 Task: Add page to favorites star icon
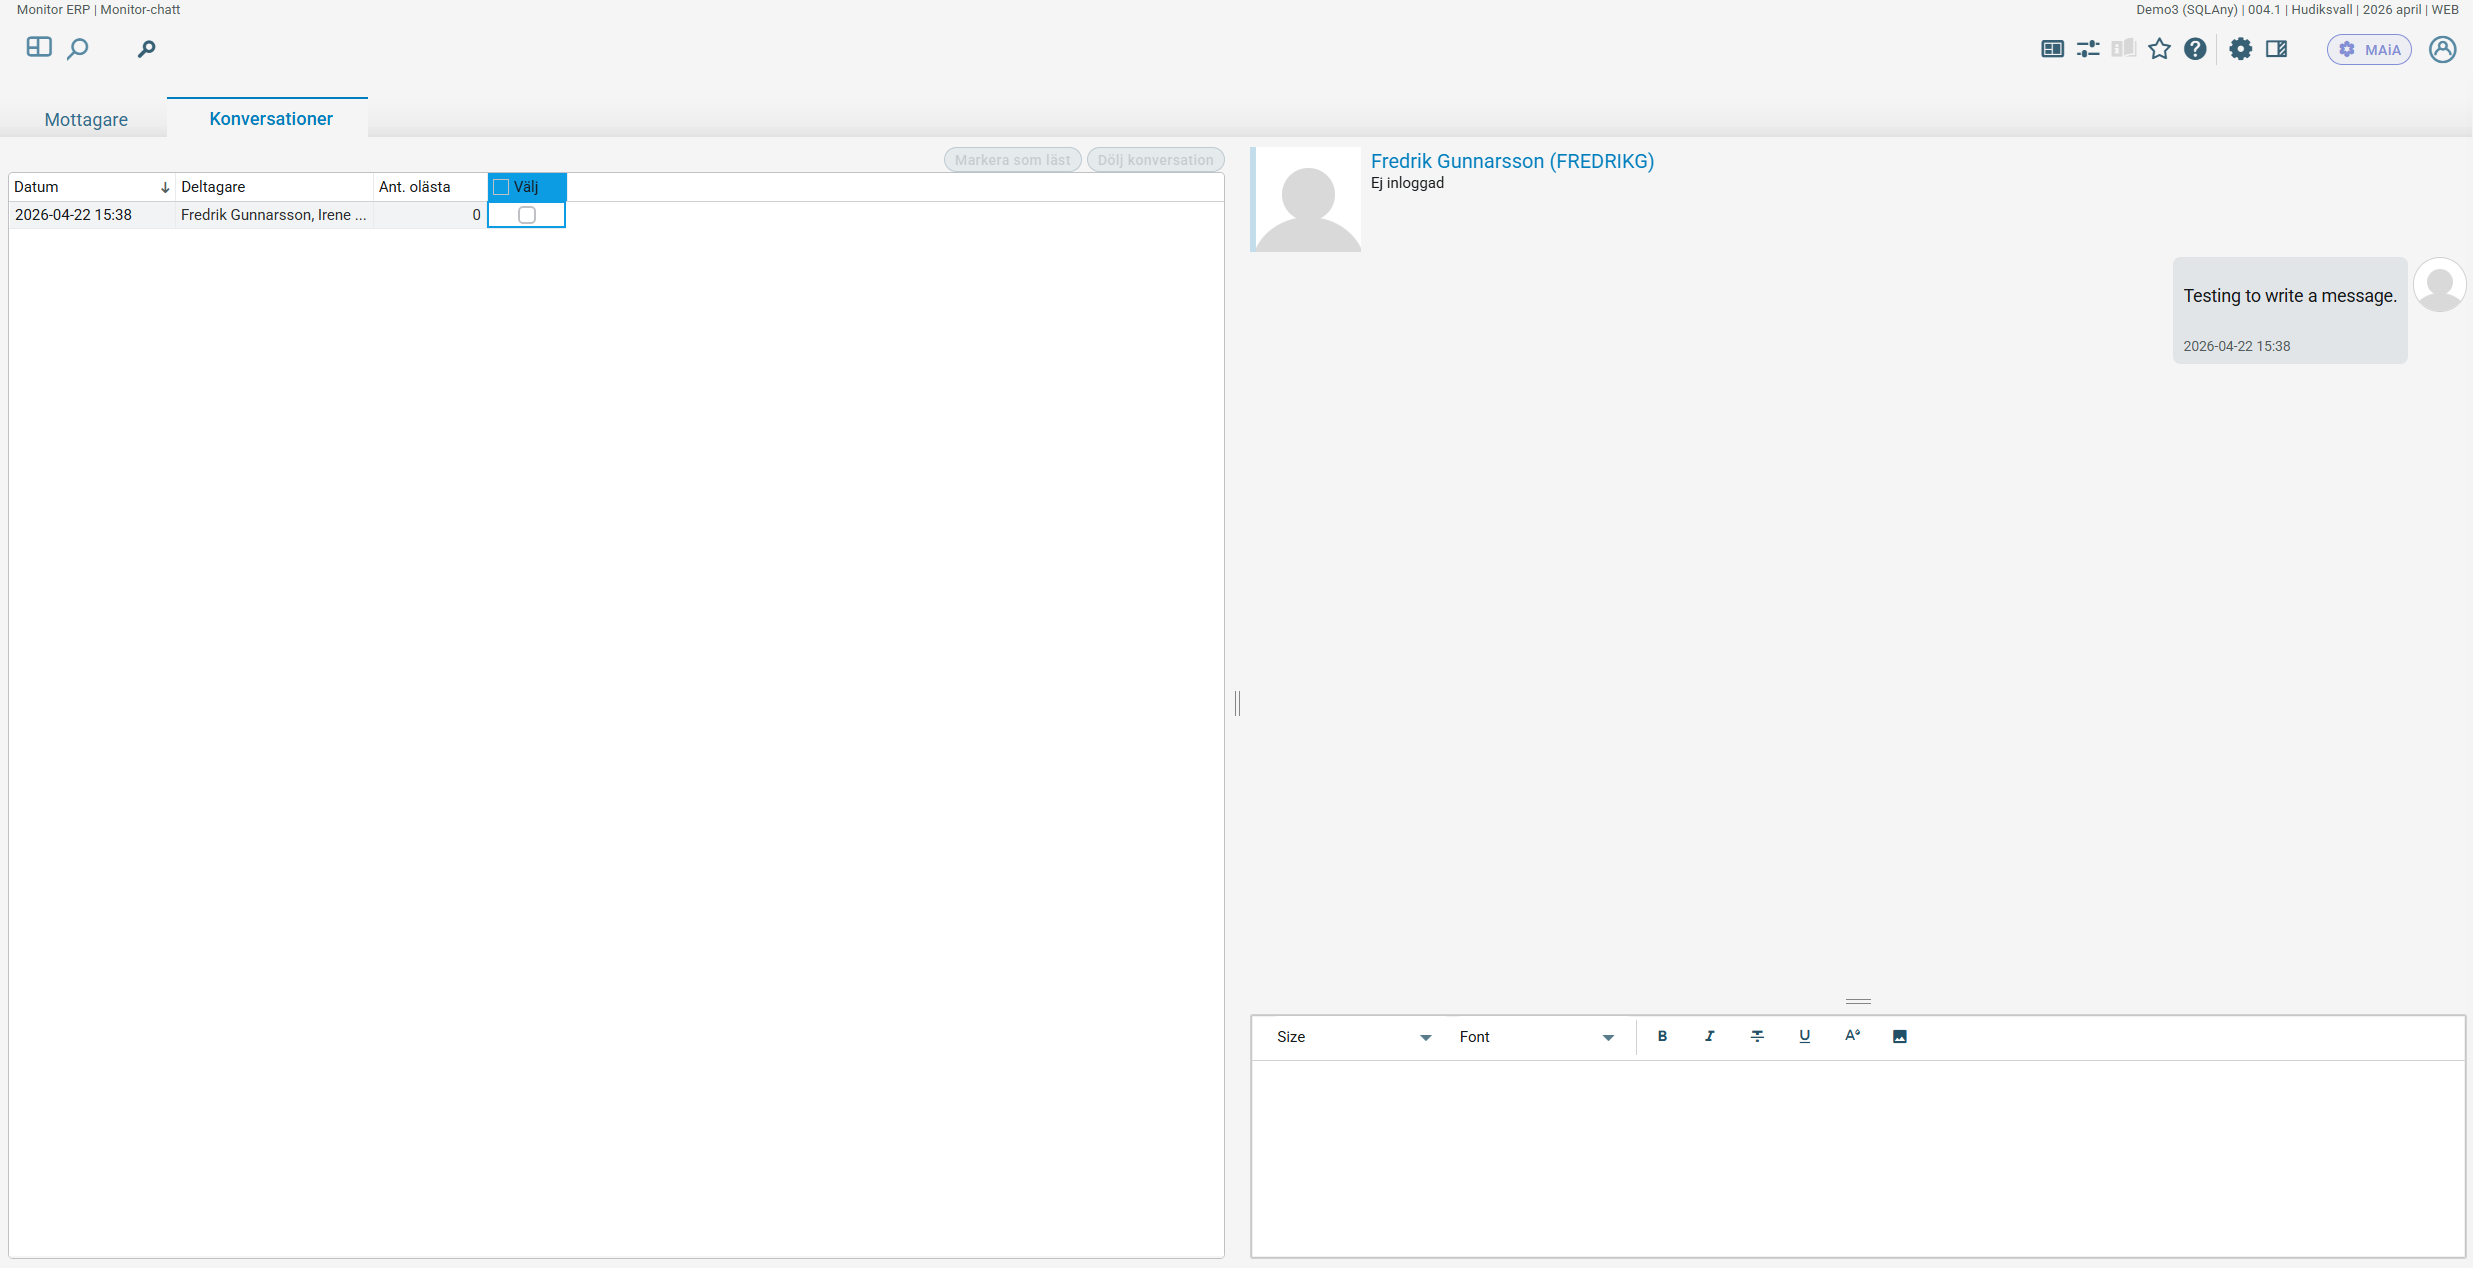(x=2159, y=49)
